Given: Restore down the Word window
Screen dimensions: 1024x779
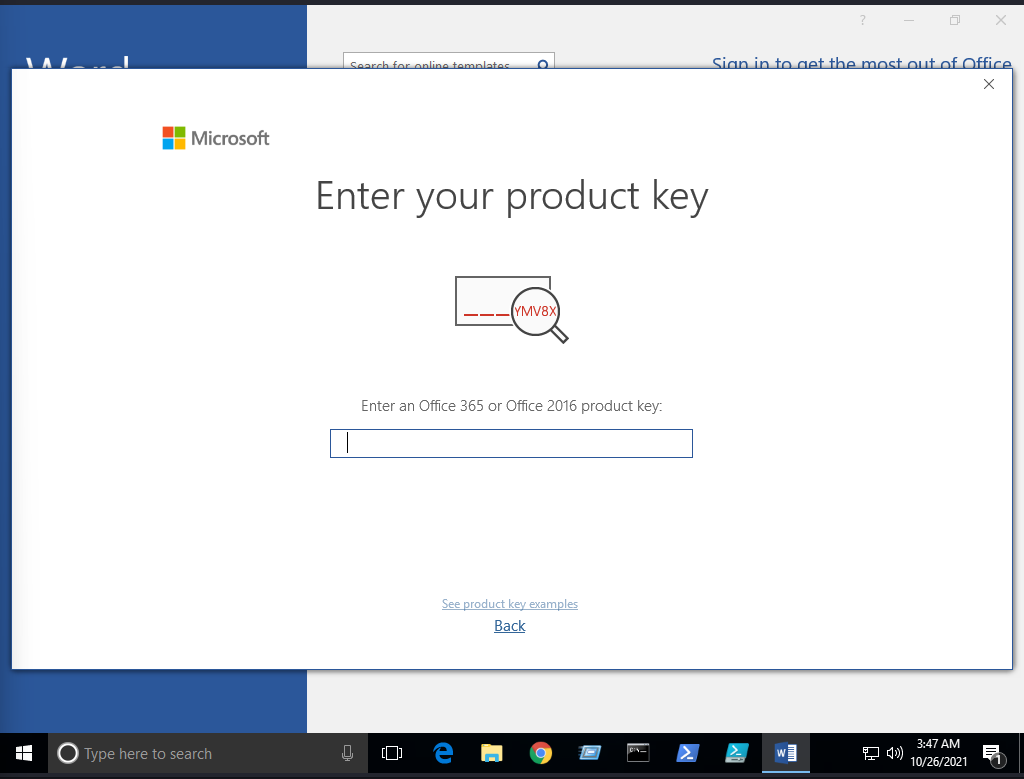Looking at the screenshot, I should click(955, 20).
